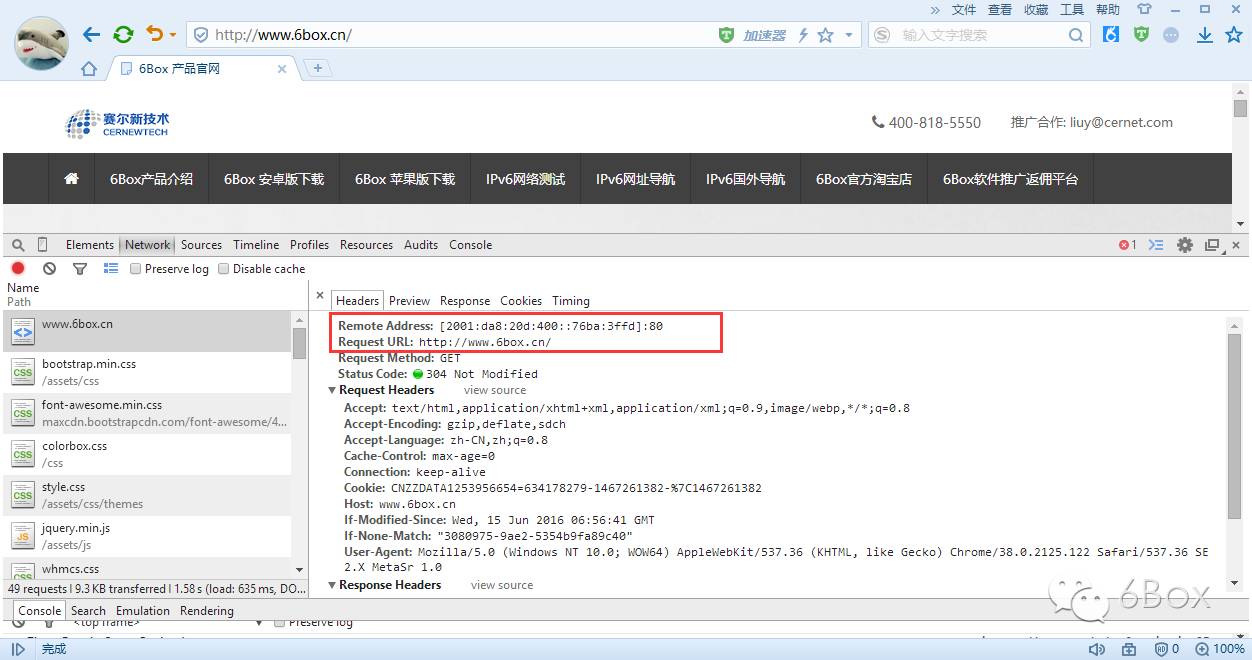Switch to the Preview tab
1252x660 pixels.
tap(409, 301)
